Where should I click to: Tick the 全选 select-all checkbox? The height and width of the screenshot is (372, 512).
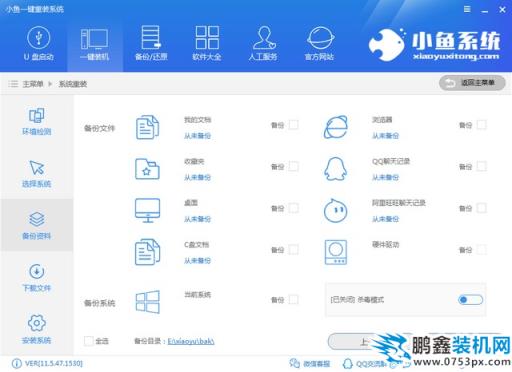click(89, 341)
